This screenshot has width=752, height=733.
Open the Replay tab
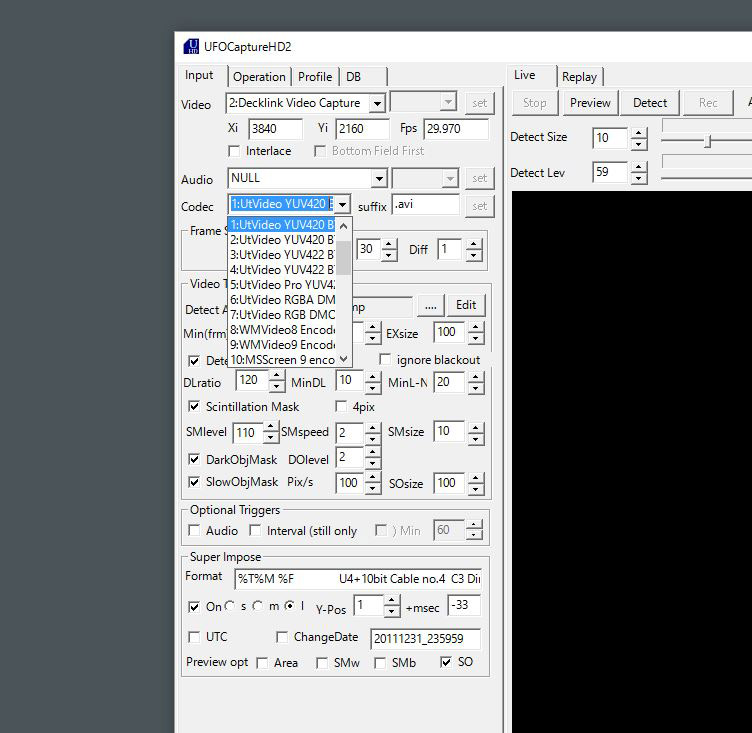coord(579,77)
